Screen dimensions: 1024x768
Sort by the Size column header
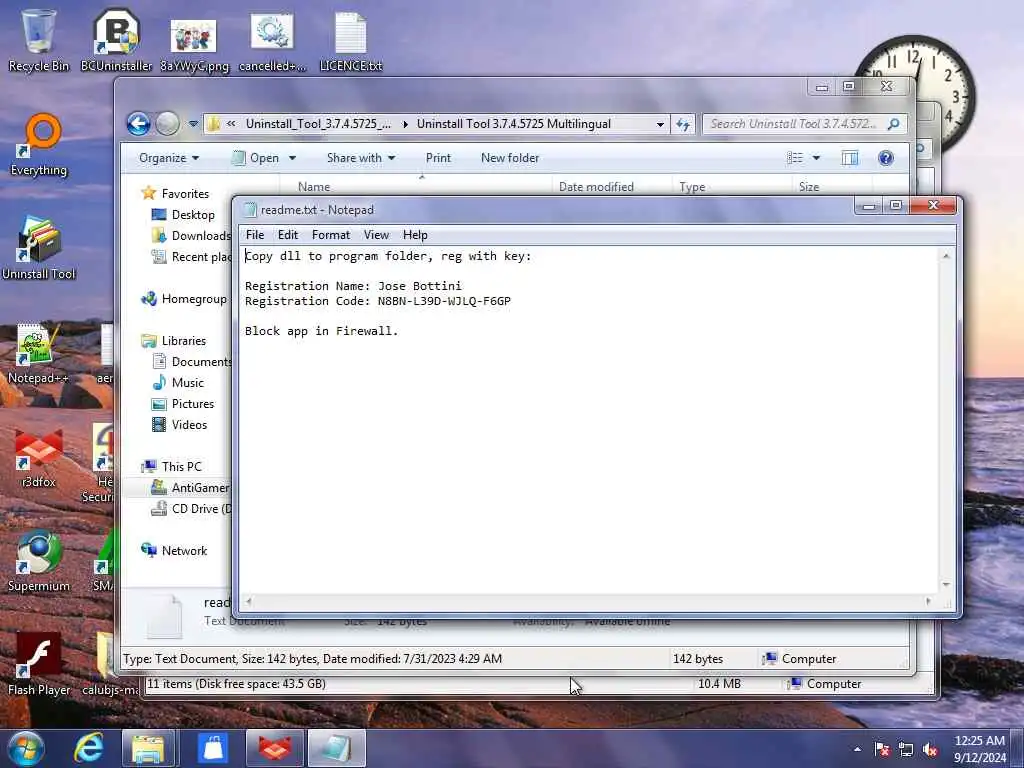click(832, 187)
